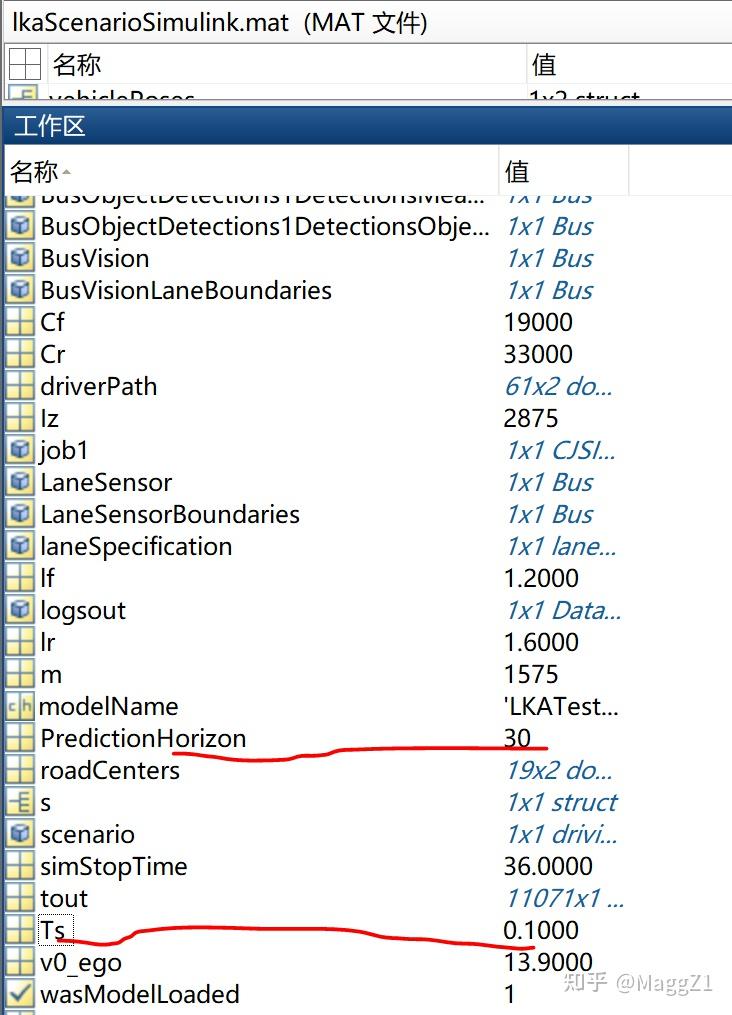The height and width of the screenshot is (1015, 732).
Task: Click the matrix icon beside Iz
Action: (x=20, y=418)
